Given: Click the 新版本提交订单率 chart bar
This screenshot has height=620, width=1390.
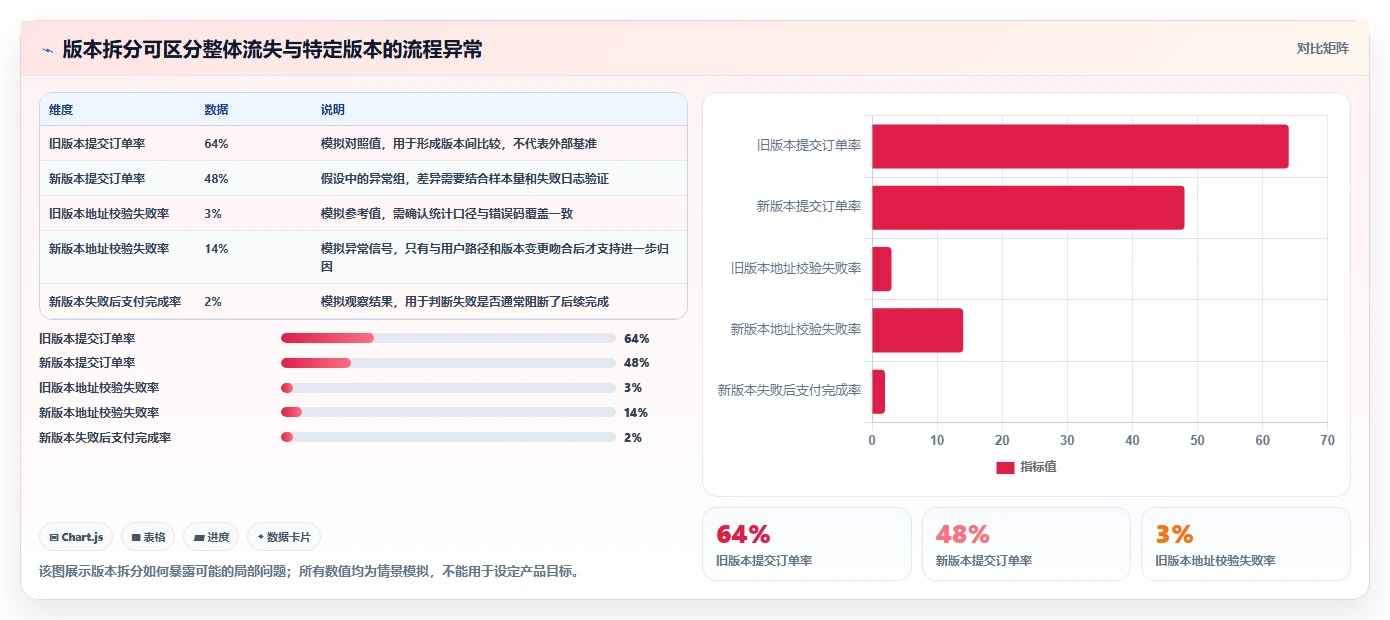Looking at the screenshot, I should [1028, 207].
